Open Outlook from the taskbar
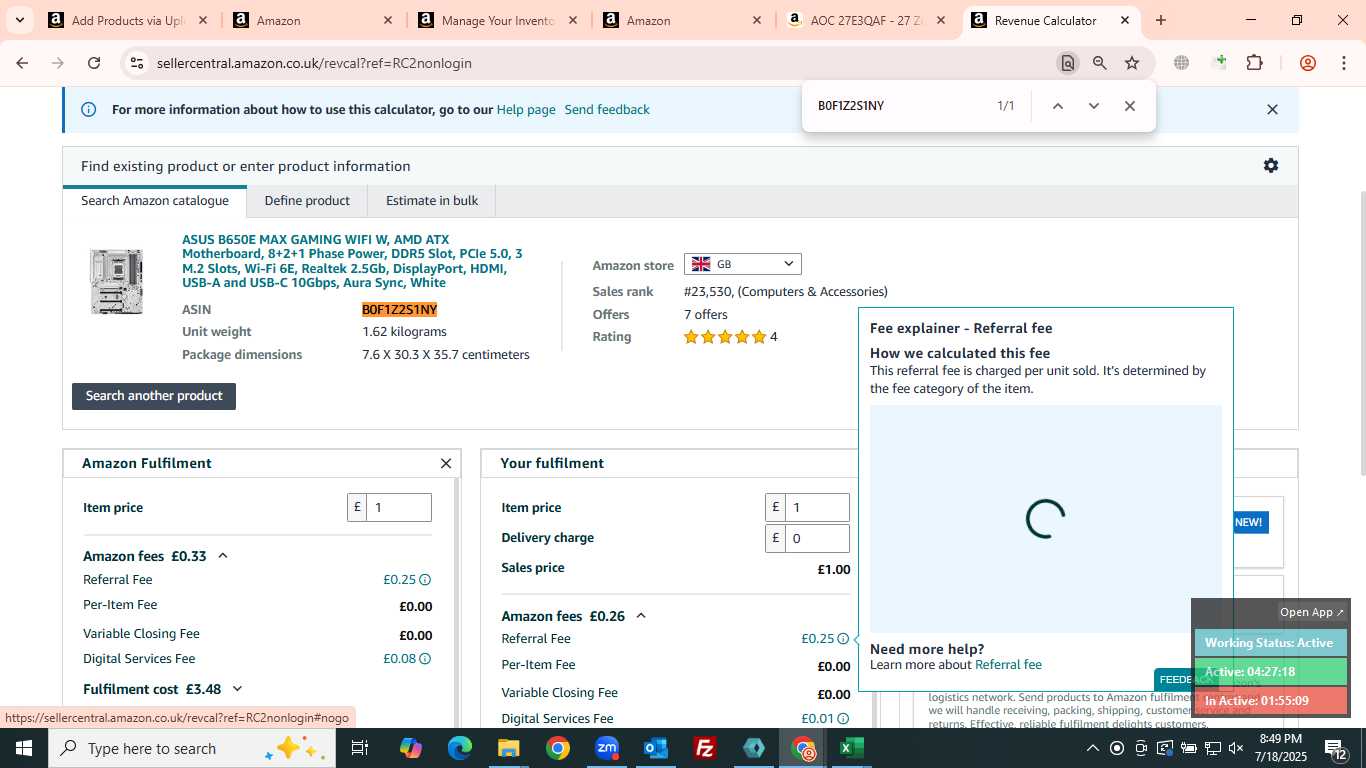The image size is (1366, 768). point(656,748)
